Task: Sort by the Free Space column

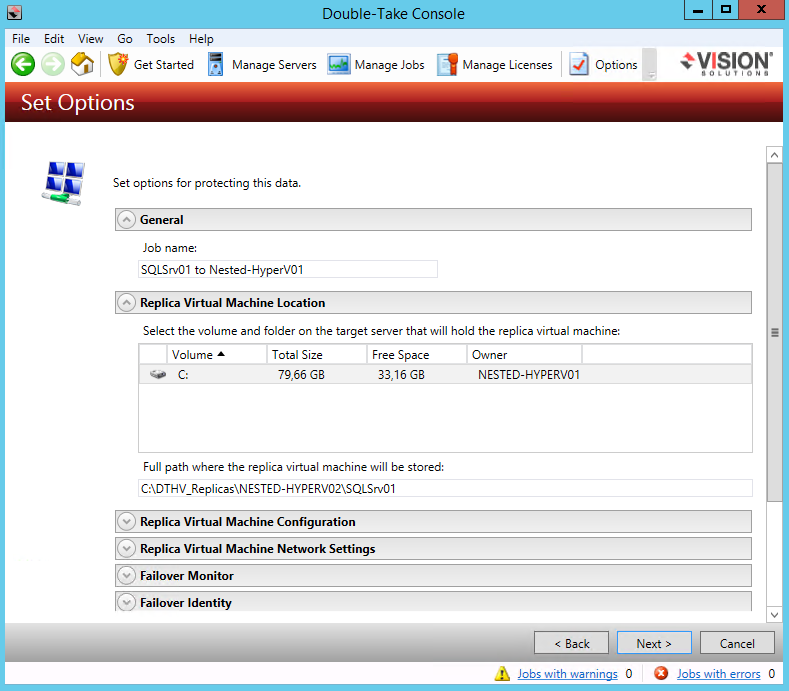Action: tap(417, 354)
